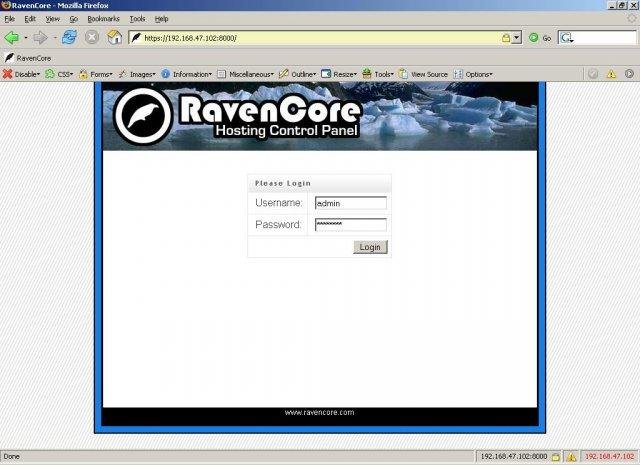Click the red 192.168.47.102 status text
The width and height of the screenshot is (640, 465).
(x=610, y=456)
